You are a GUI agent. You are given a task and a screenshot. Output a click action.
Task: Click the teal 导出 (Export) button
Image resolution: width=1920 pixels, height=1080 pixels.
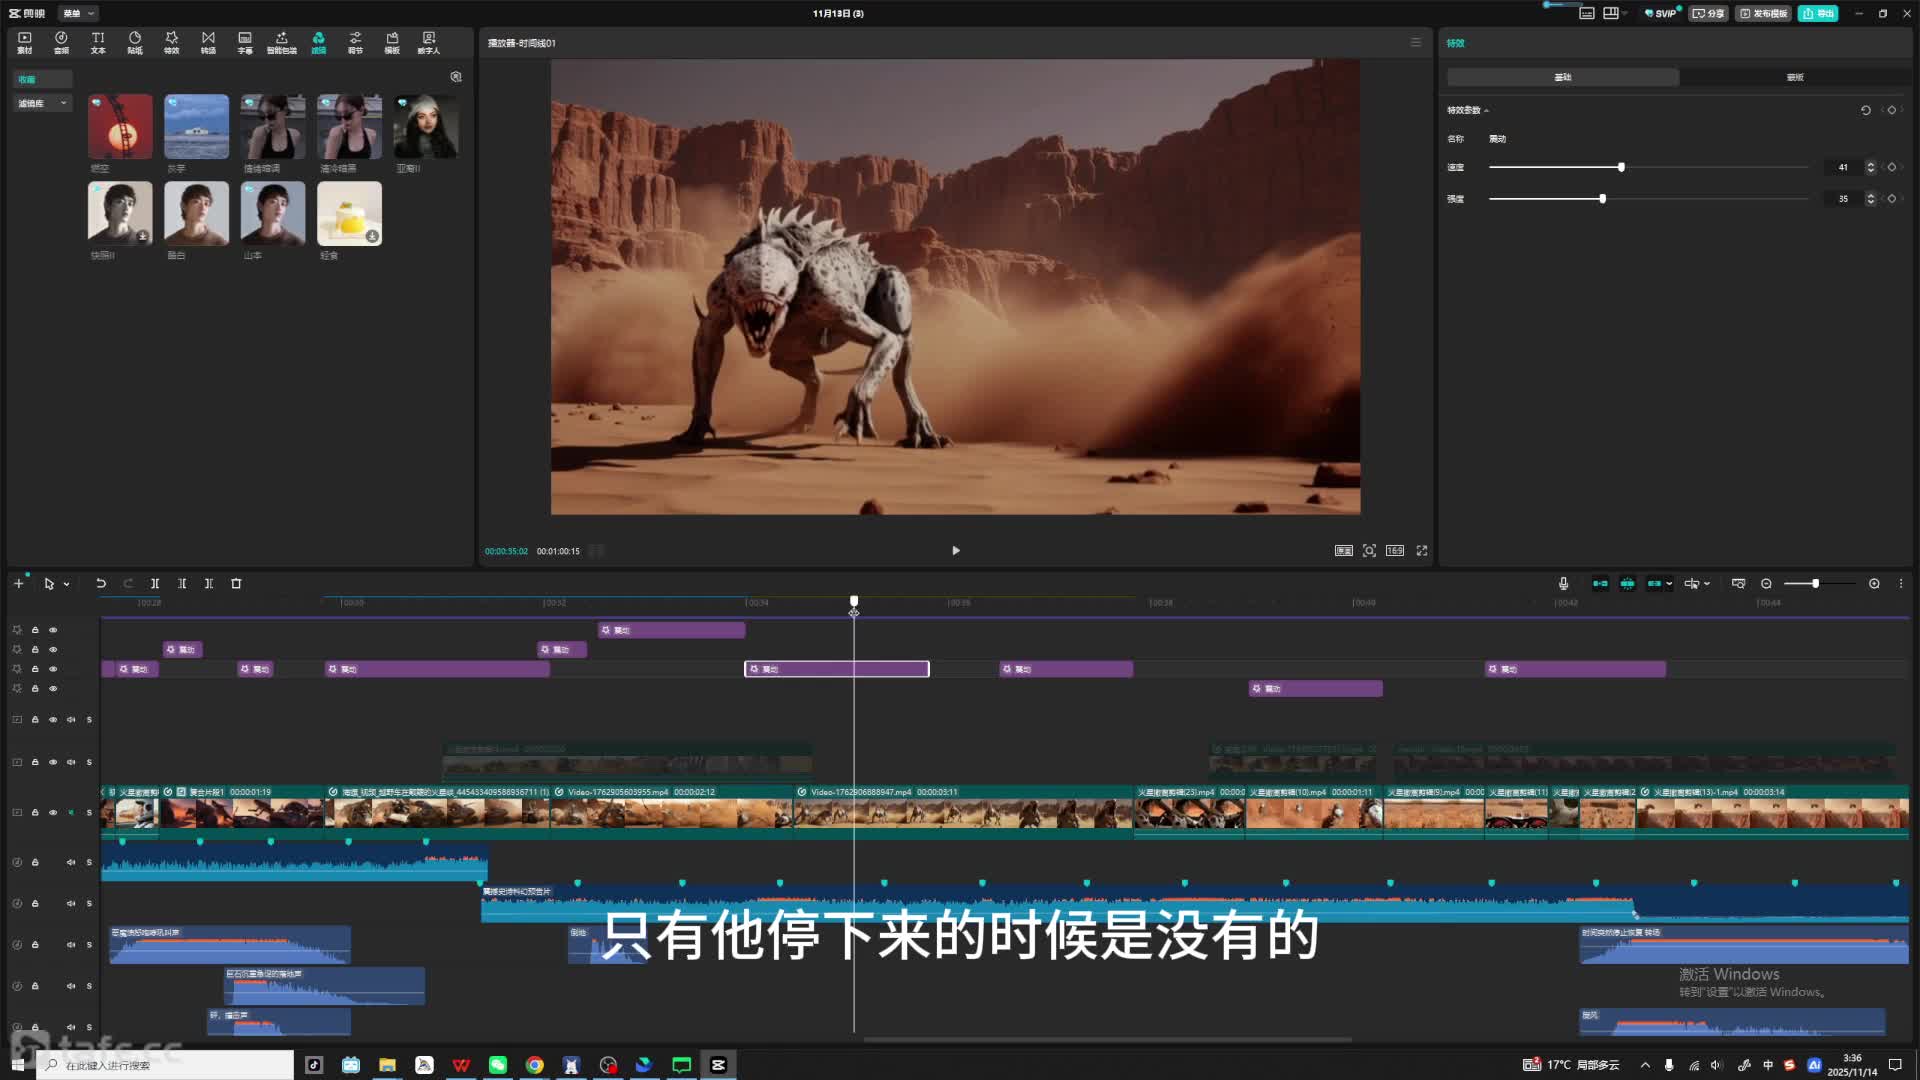coord(1817,13)
